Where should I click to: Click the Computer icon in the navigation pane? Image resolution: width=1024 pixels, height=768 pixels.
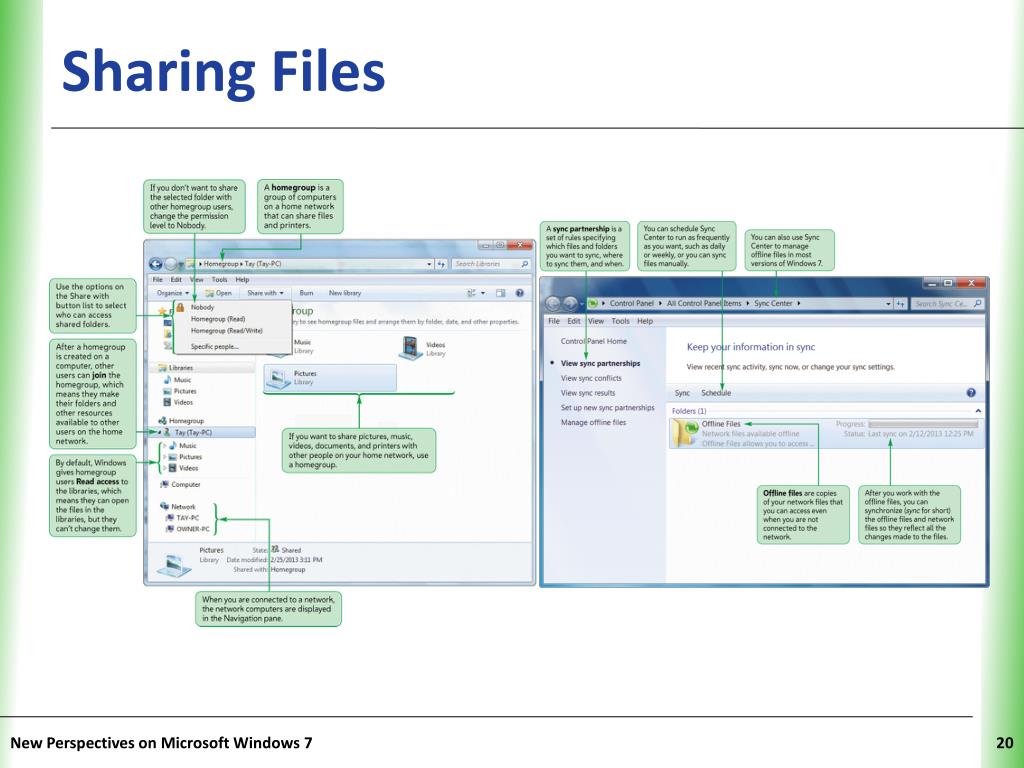click(x=165, y=485)
